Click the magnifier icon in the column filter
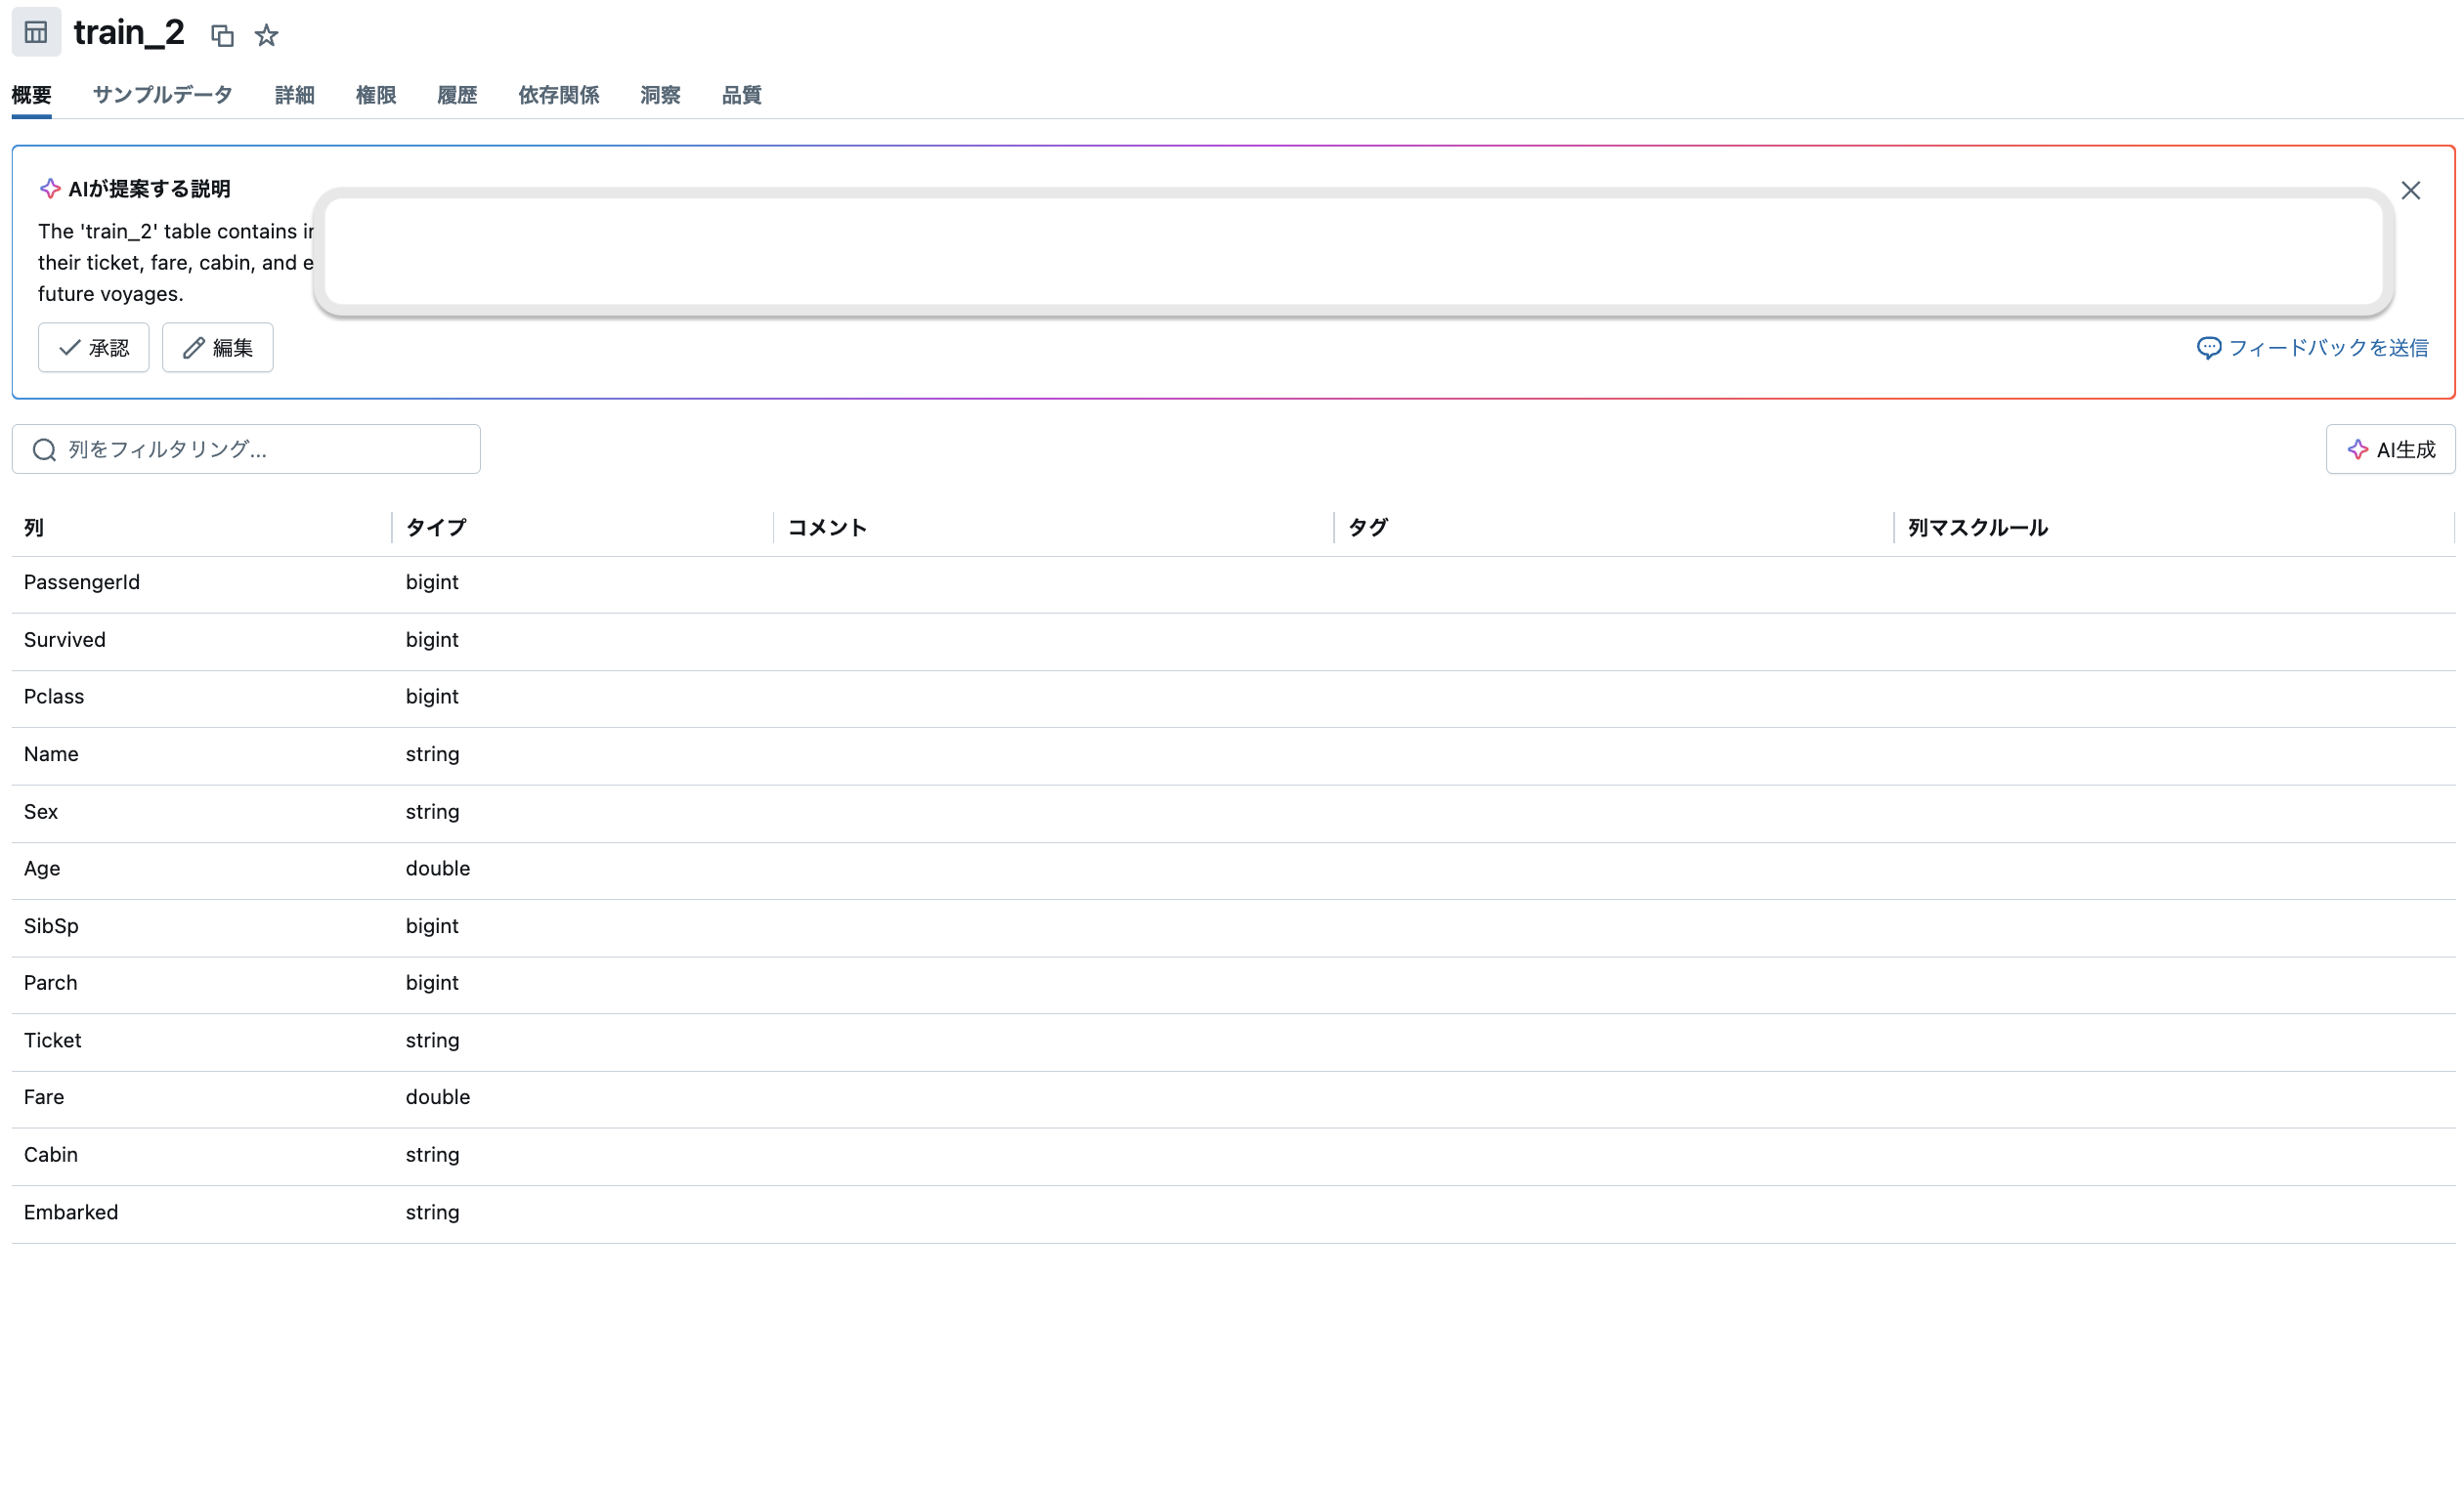The width and height of the screenshot is (2464, 1491). [44, 450]
